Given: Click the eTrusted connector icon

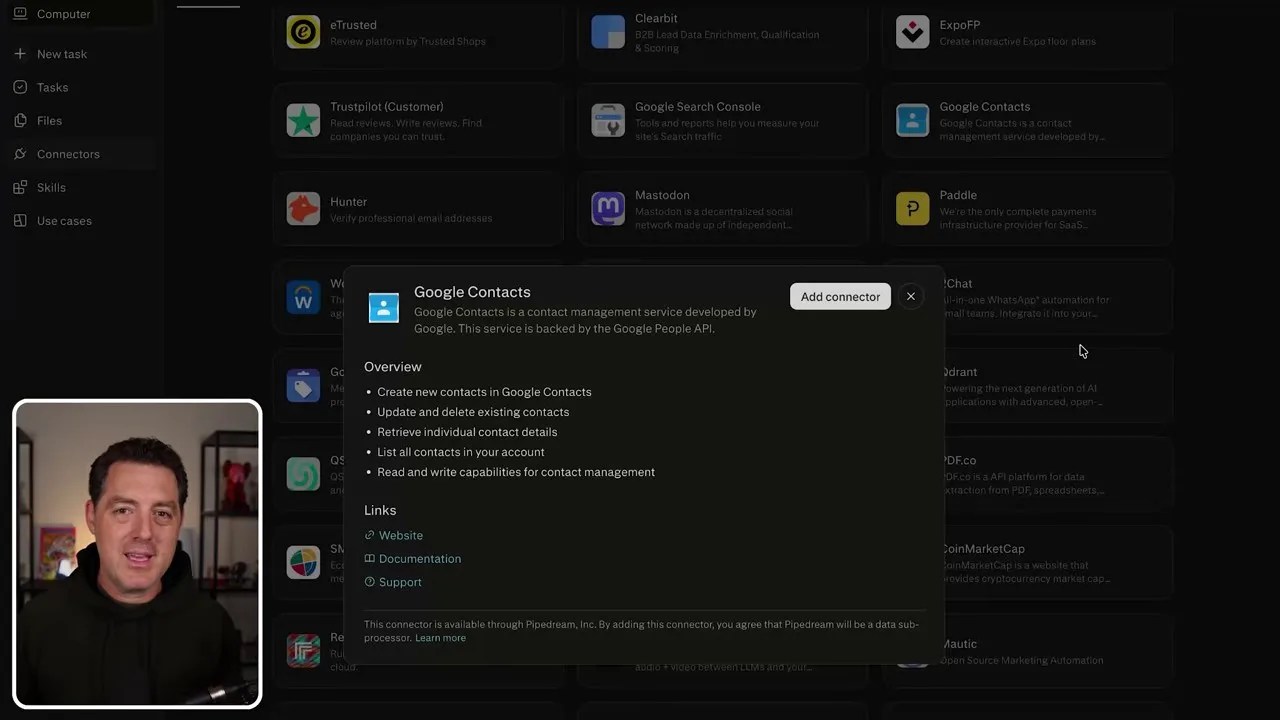Looking at the screenshot, I should pyautogui.click(x=303, y=32).
